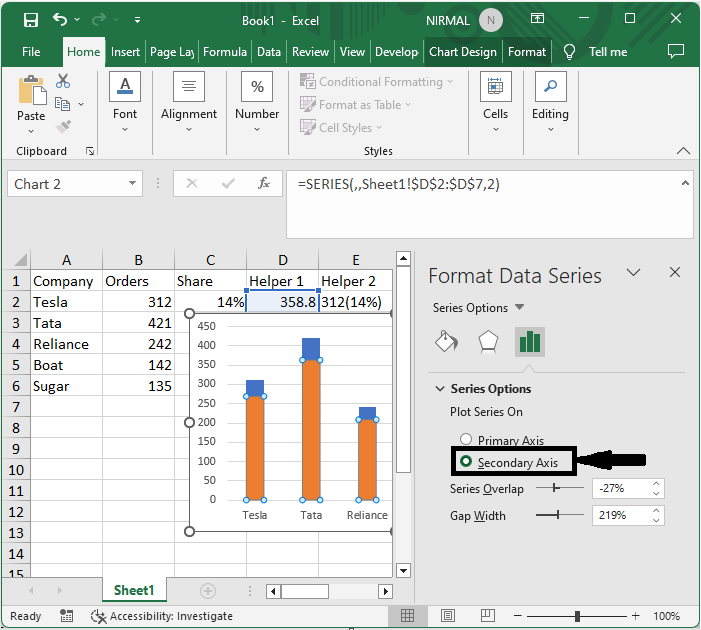Open the Name Box dropdown
The height and width of the screenshot is (630, 701).
point(133,184)
